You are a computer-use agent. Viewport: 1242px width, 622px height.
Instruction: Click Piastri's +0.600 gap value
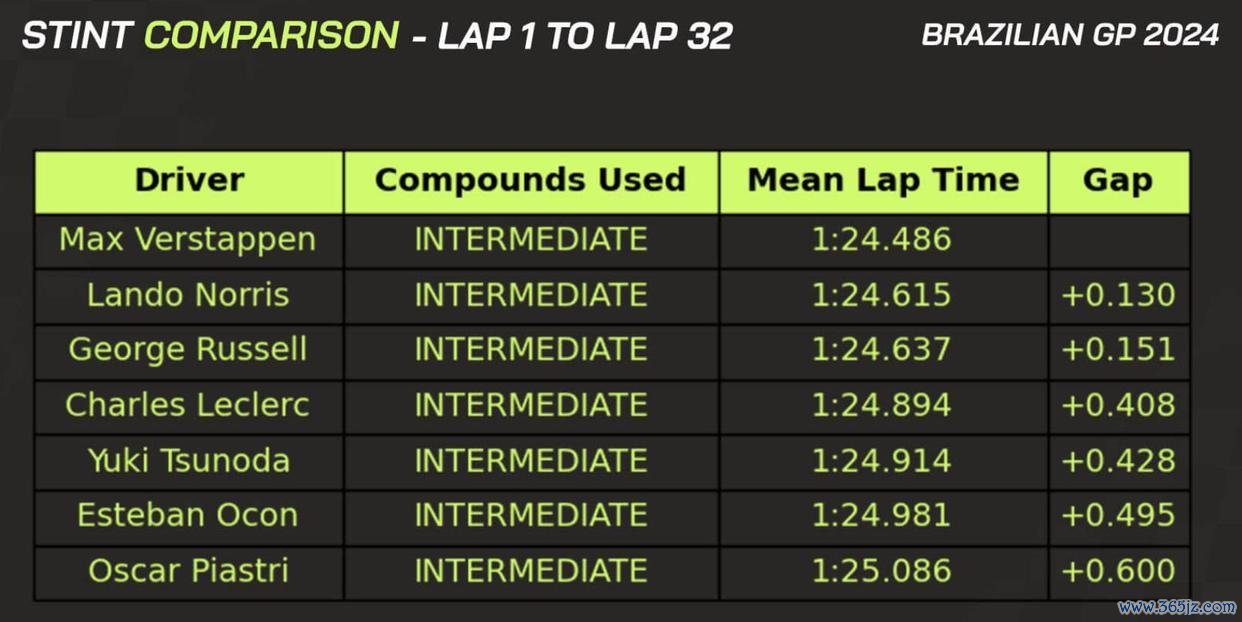tap(1118, 570)
